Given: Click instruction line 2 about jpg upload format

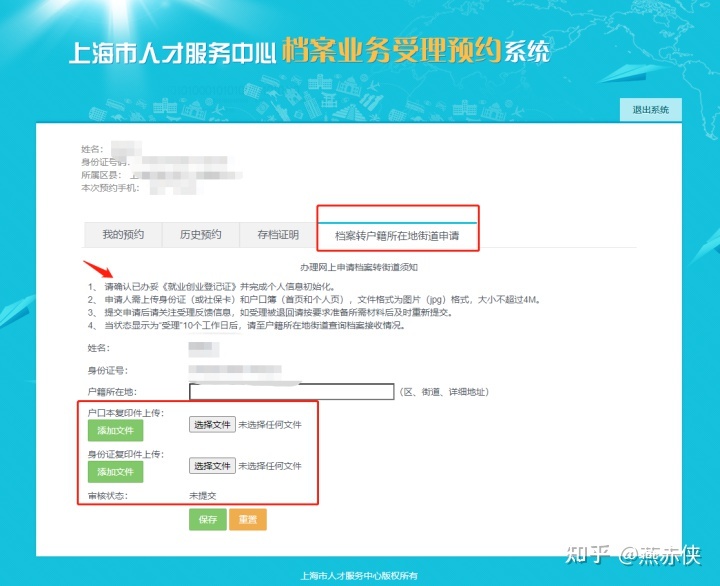Looking at the screenshot, I should (315, 299).
